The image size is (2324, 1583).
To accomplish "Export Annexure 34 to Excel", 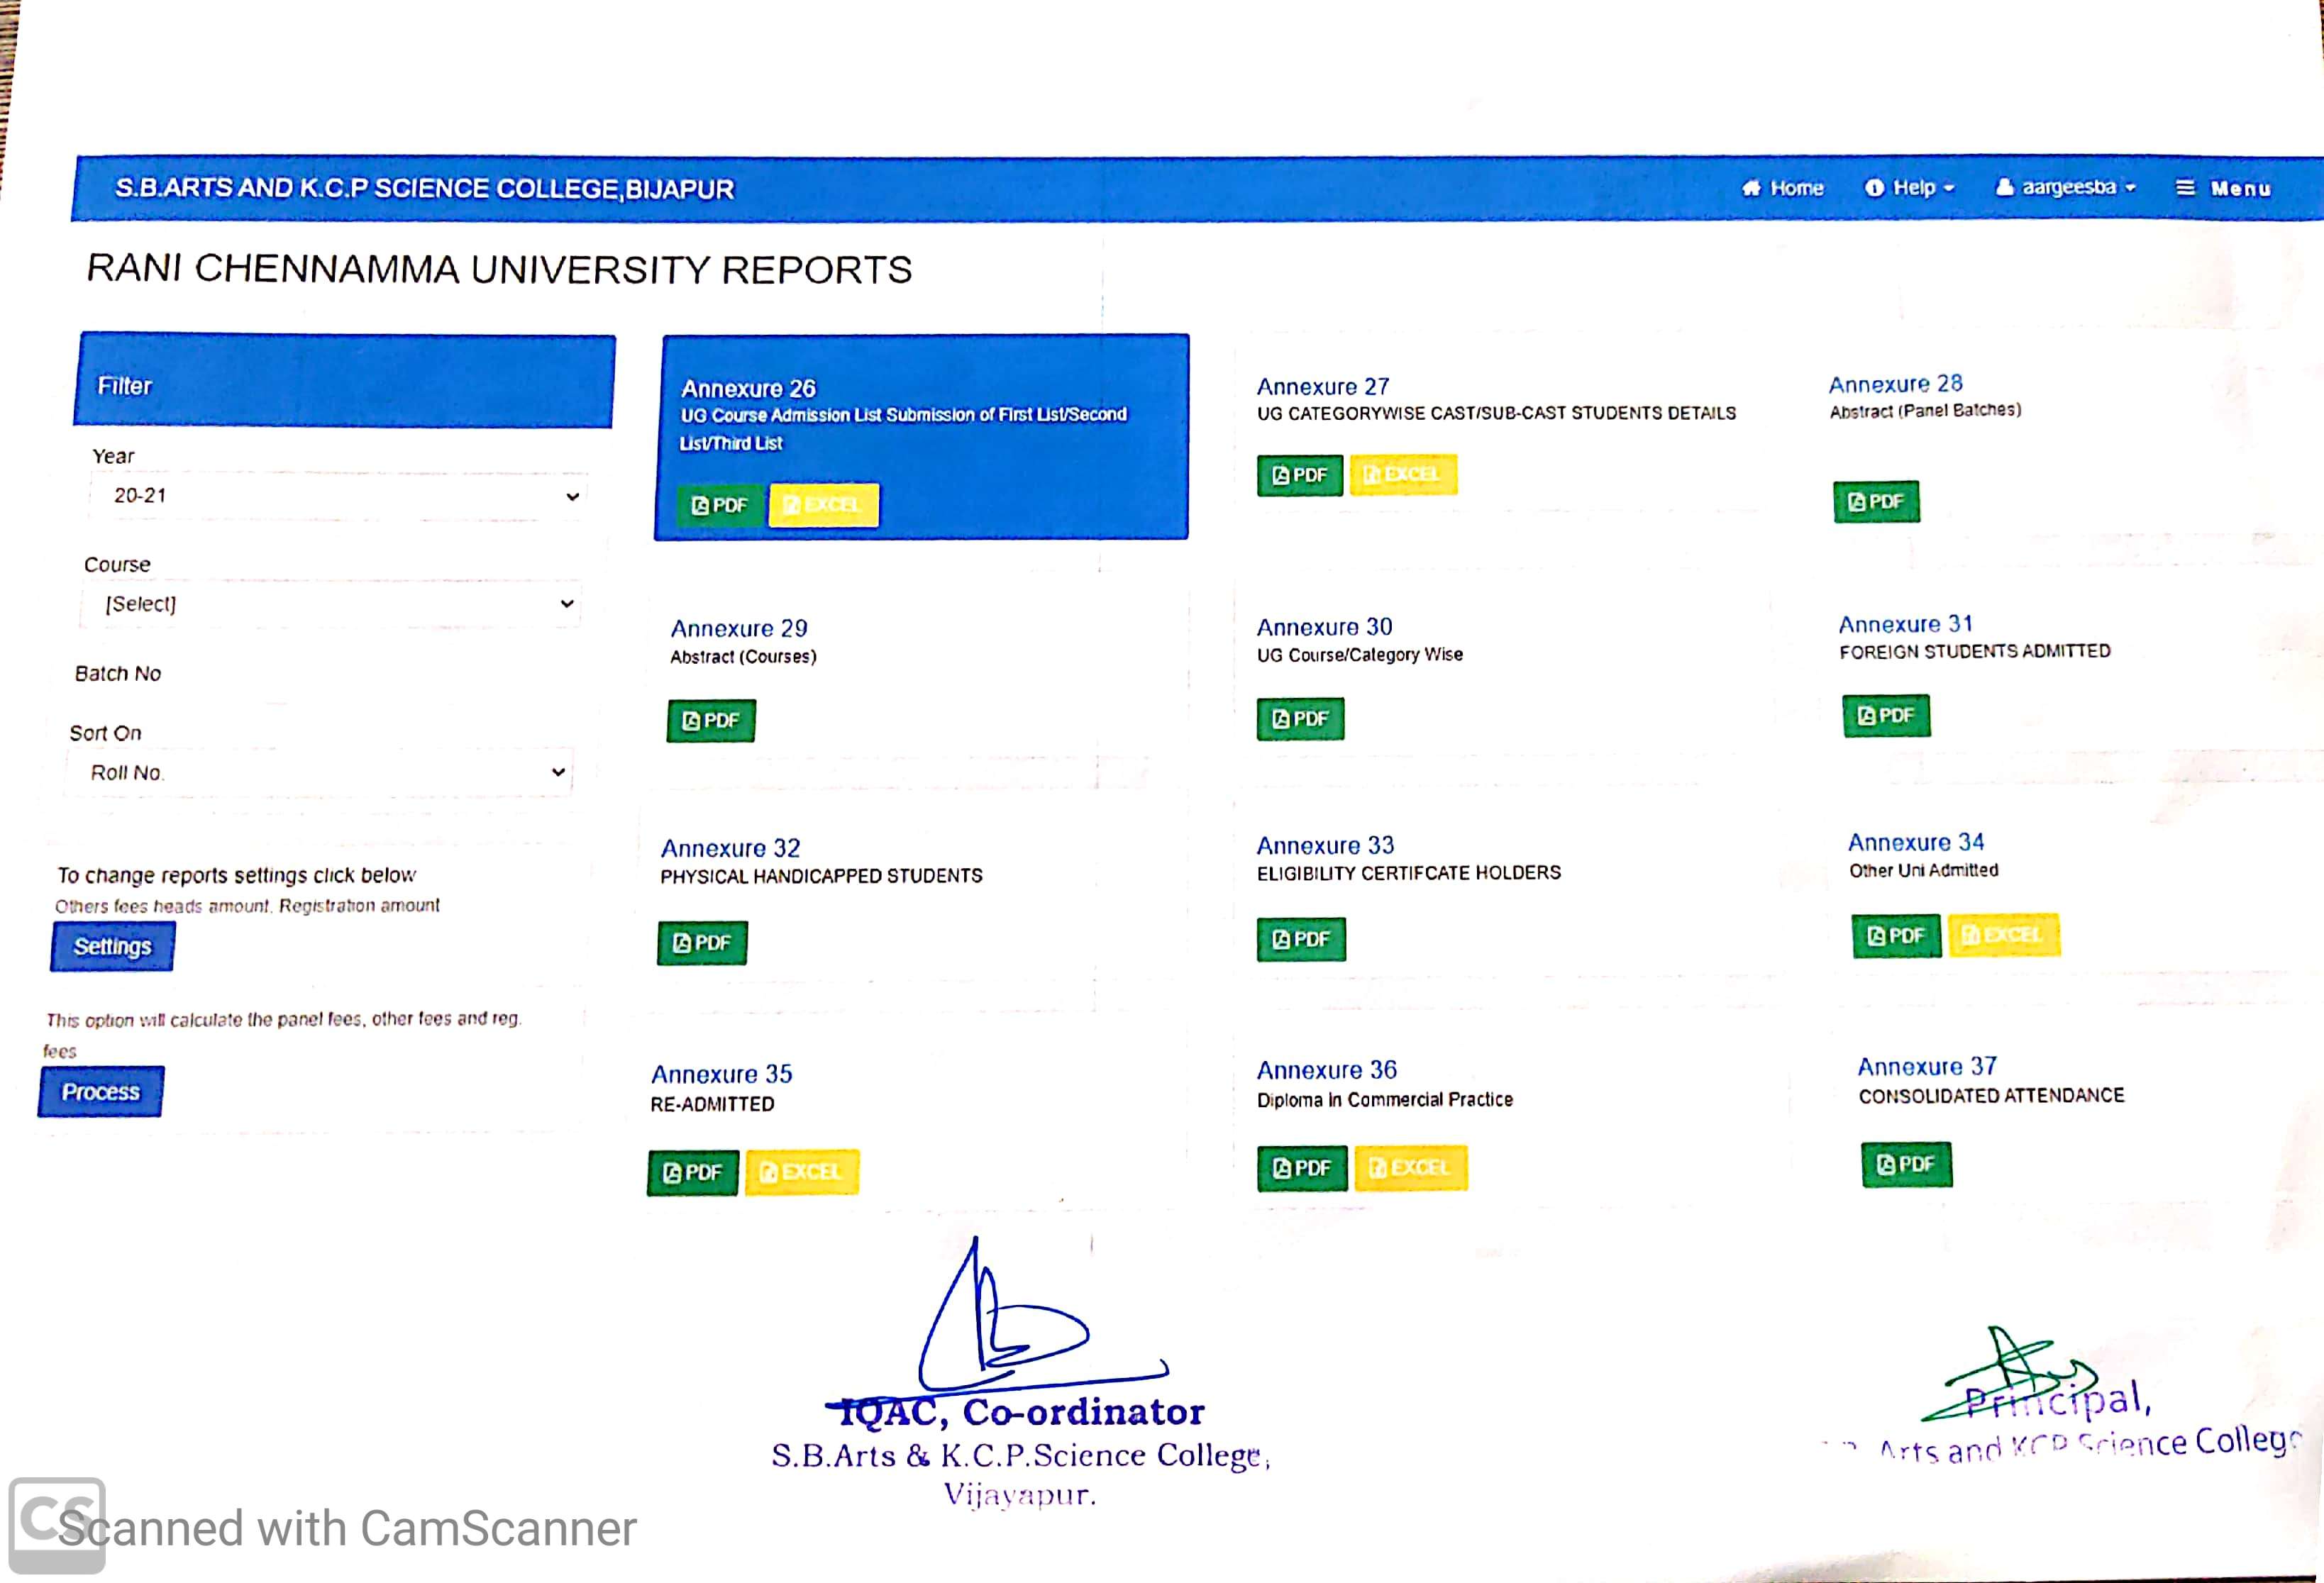I will [2003, 935].
